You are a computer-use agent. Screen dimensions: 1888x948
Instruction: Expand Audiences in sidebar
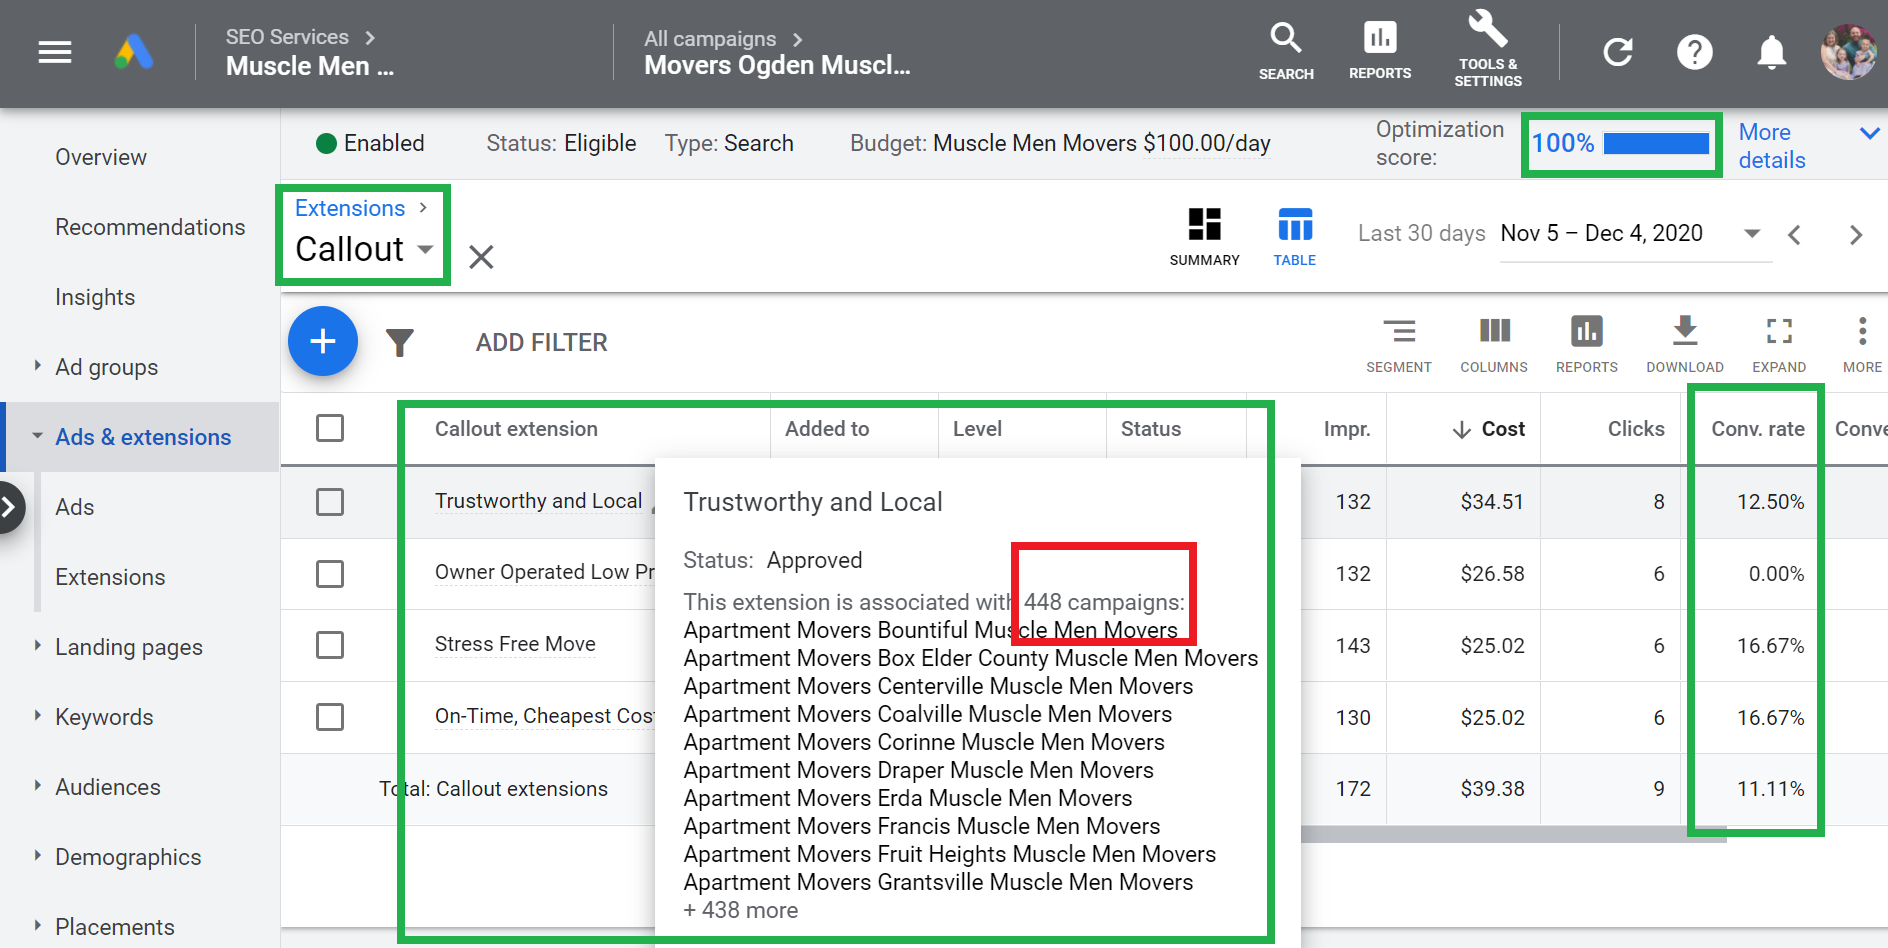click(x=37, y=786)
